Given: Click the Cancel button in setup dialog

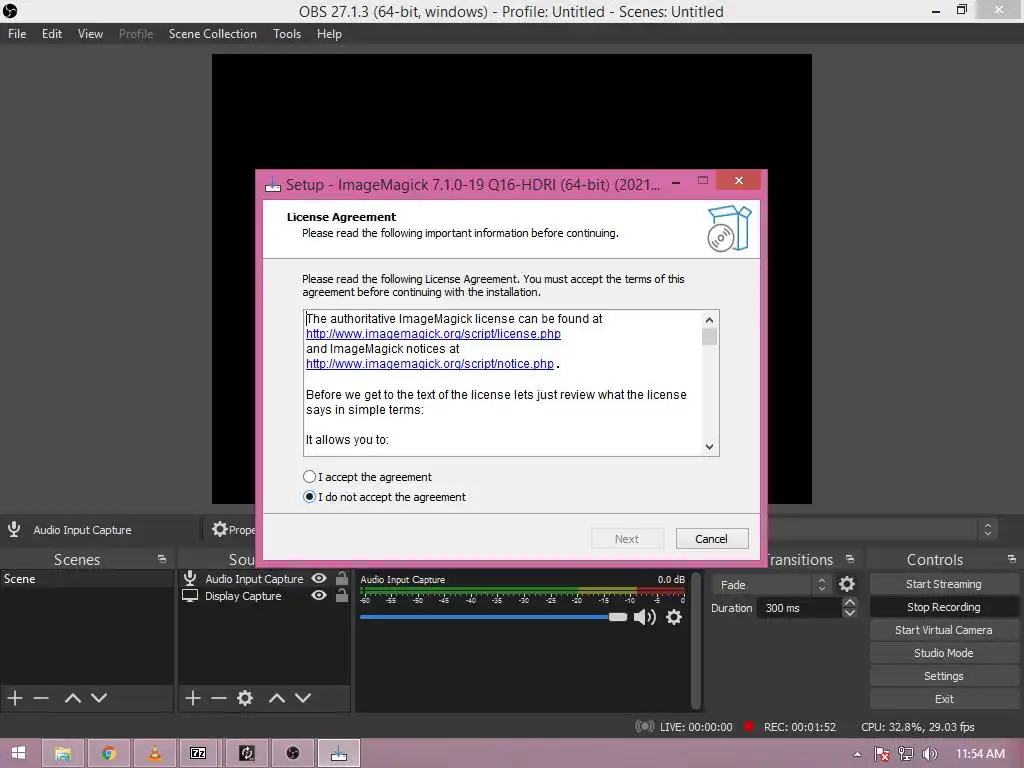Looking at the screenshot, I should pyautogui.click(x=712, y=539).
